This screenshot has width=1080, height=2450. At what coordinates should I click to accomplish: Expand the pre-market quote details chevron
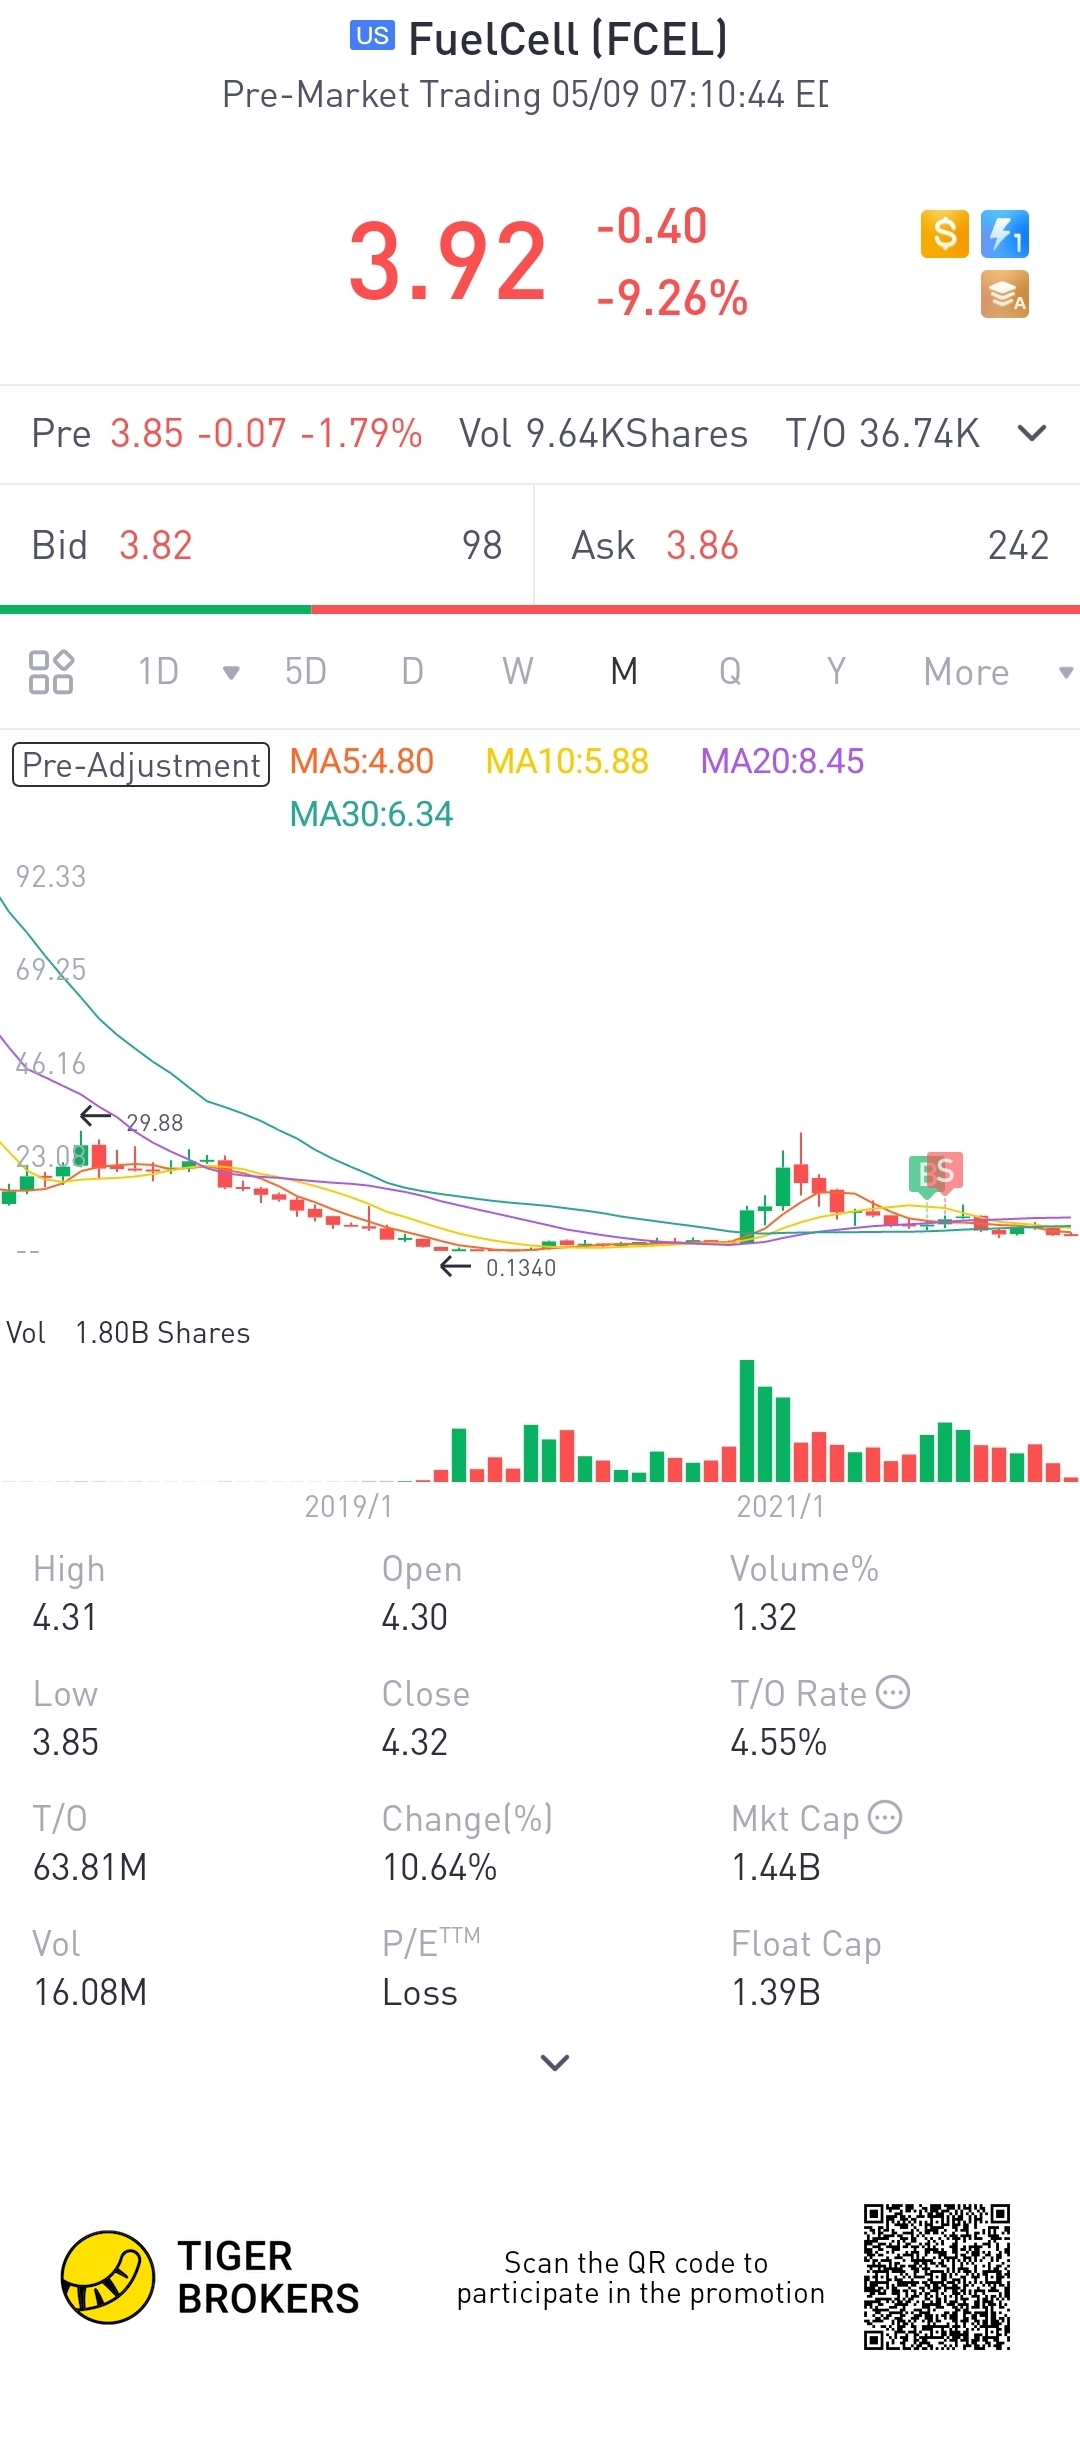click(x=1032, y=433)
